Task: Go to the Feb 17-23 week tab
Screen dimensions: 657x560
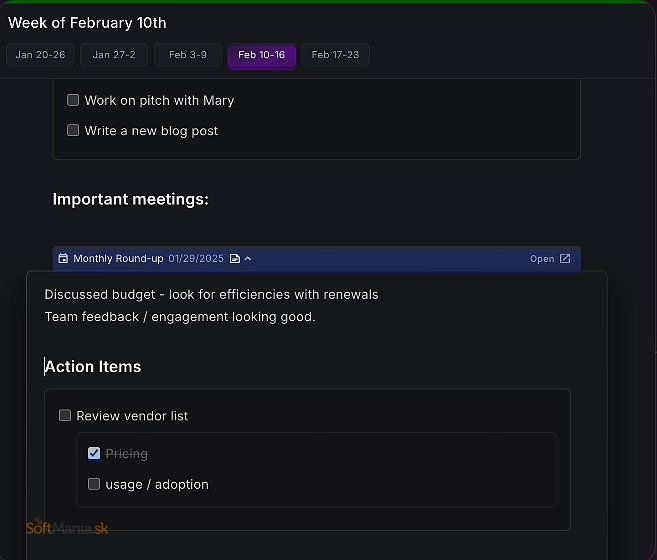Action: (335, 55)
